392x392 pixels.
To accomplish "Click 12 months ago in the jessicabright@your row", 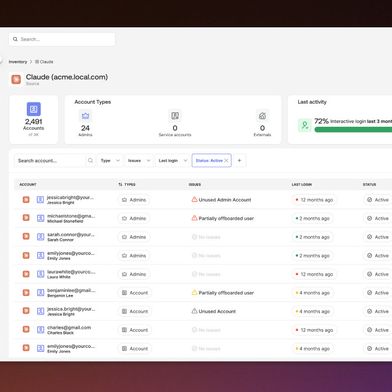I will click(x=317, y=200).
